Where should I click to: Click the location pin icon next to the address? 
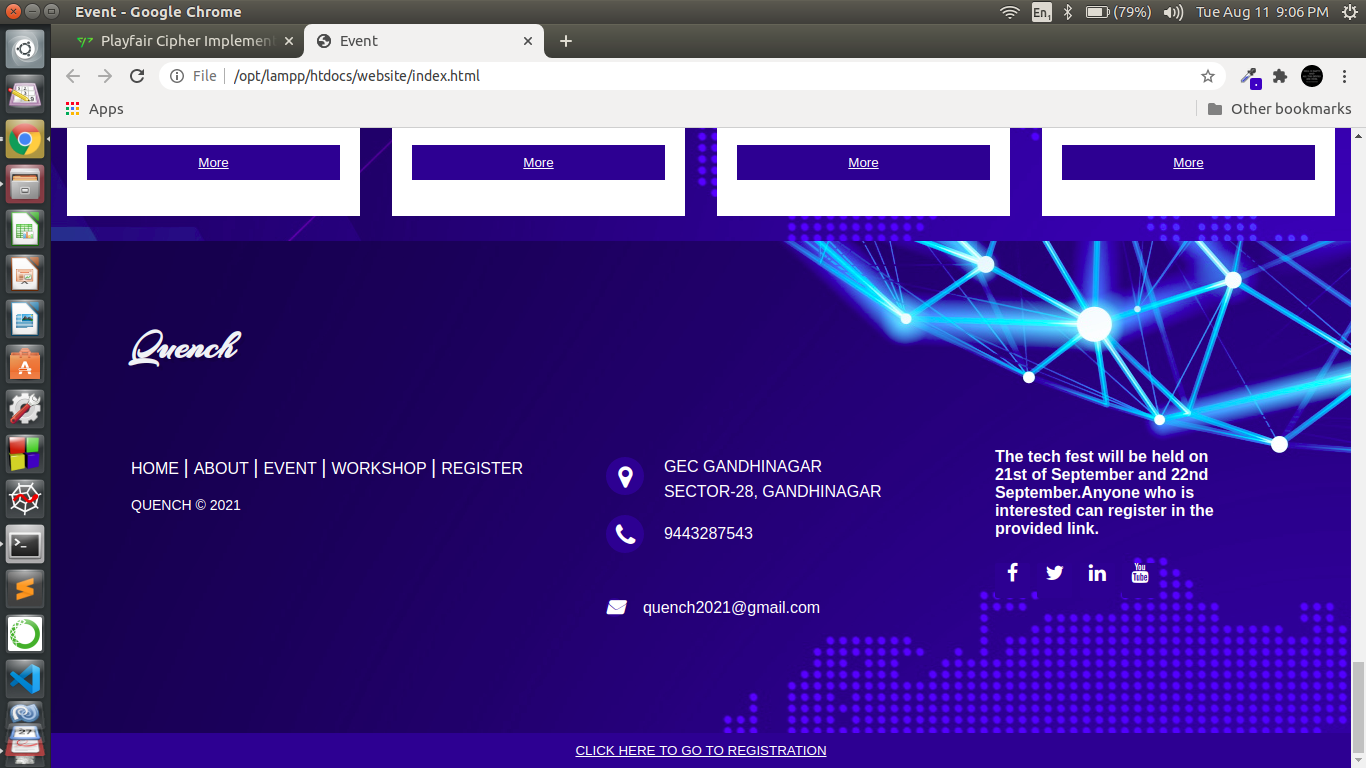click(x=625, y=476)
